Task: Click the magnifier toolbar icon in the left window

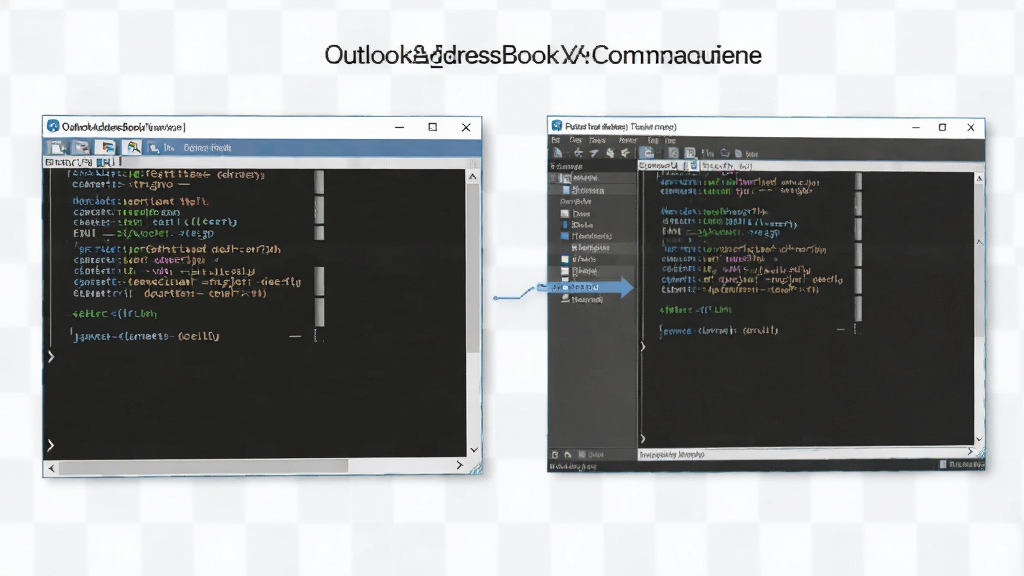Action: tap(133, 148)
